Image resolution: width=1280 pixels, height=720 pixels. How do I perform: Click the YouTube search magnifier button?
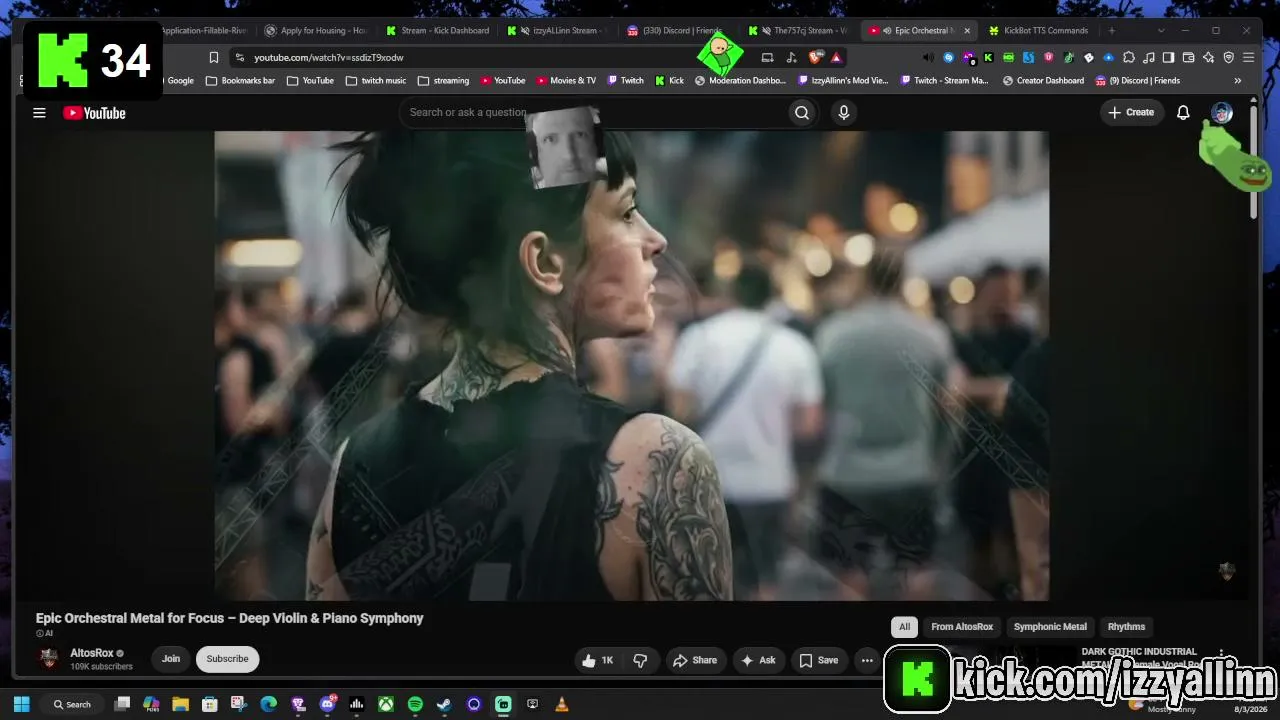(x=802, y=113)
